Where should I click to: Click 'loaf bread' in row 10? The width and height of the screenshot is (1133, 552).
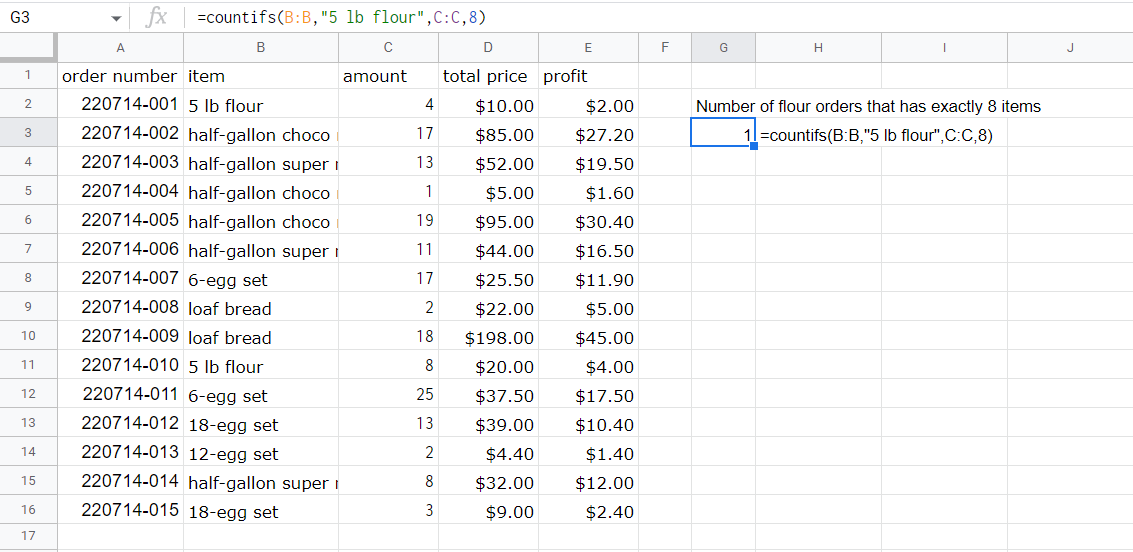261,335
